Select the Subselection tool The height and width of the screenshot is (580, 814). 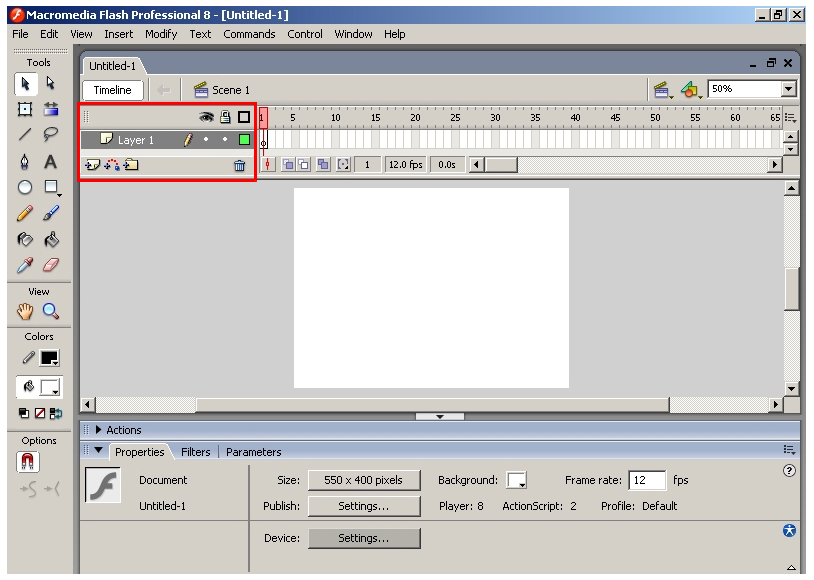pos(50,83)
